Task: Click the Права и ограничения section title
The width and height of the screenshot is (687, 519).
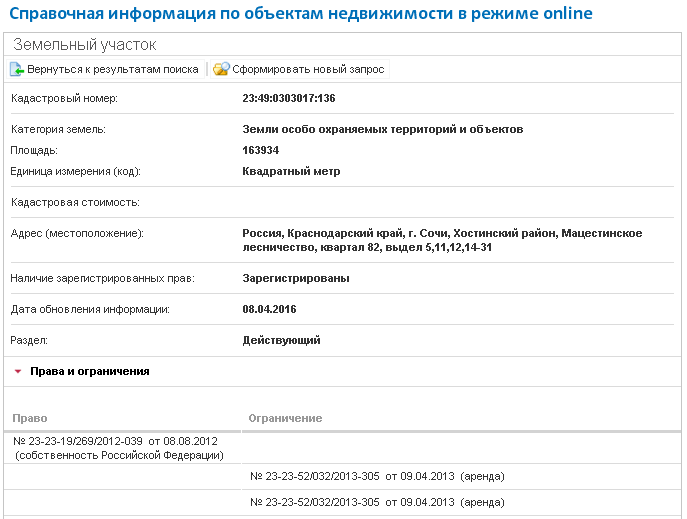Action: point(90,371)
